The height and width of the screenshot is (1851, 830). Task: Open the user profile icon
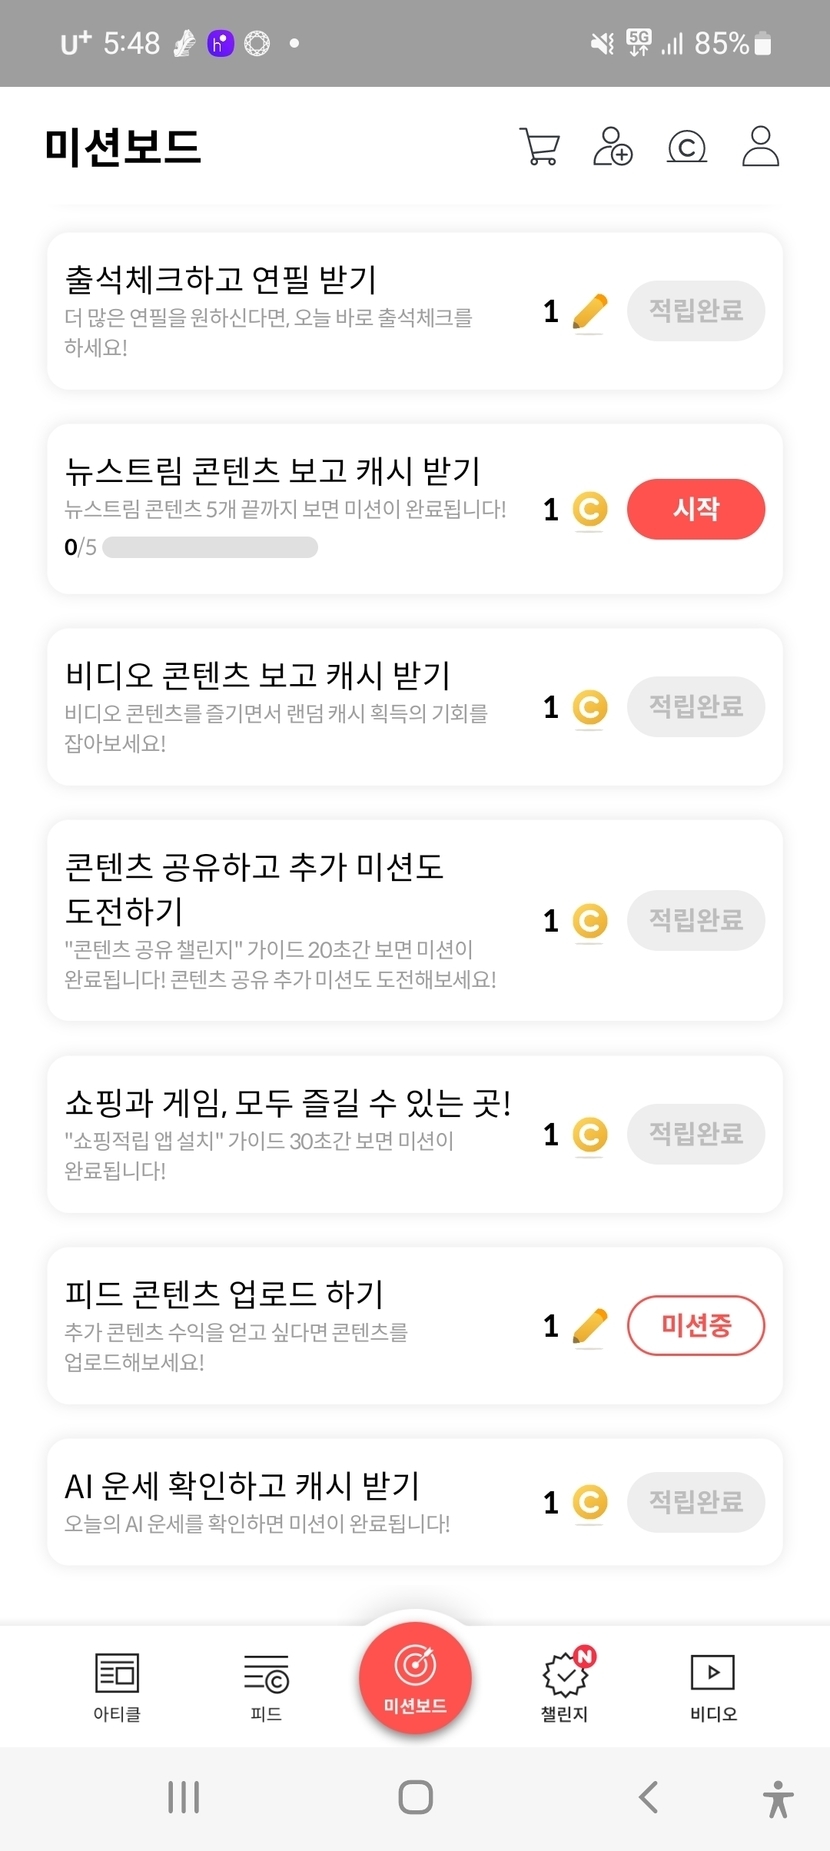[x=760, y=147]
